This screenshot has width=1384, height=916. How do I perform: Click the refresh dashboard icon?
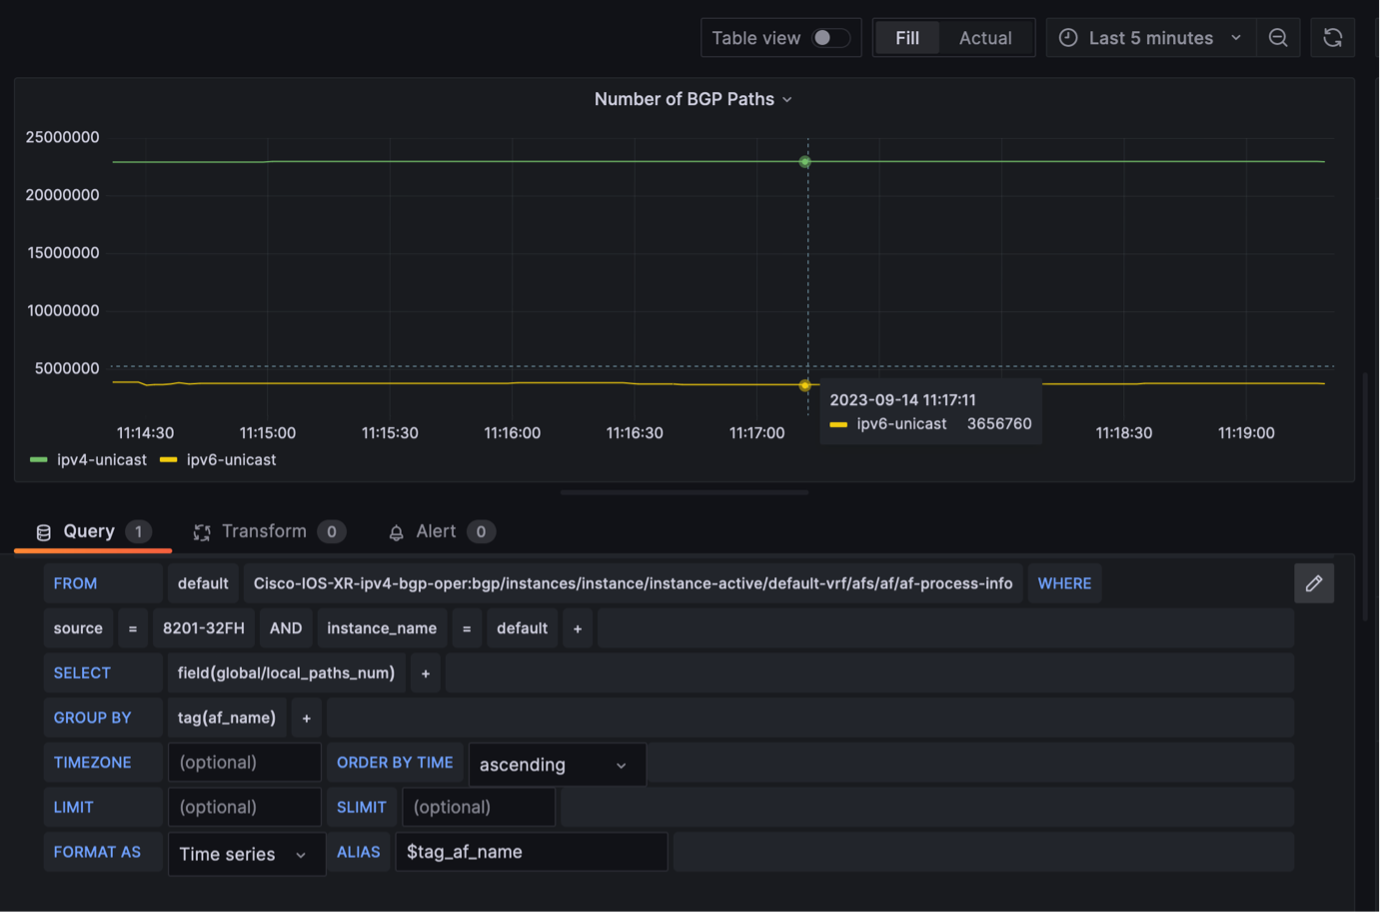pyautogui.click(x=1332, y=38)
